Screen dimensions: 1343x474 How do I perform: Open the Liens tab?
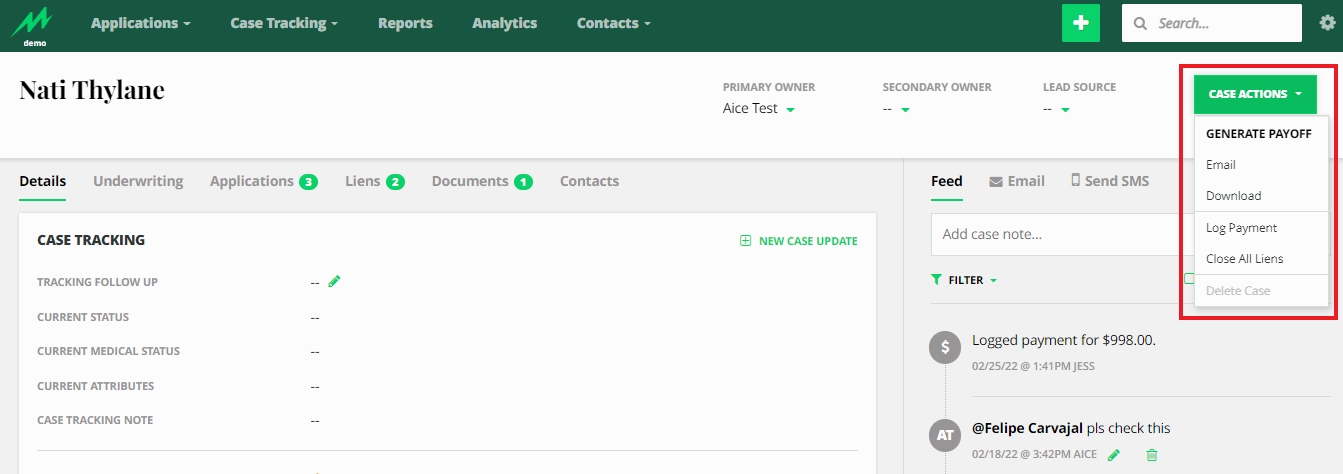374,181
